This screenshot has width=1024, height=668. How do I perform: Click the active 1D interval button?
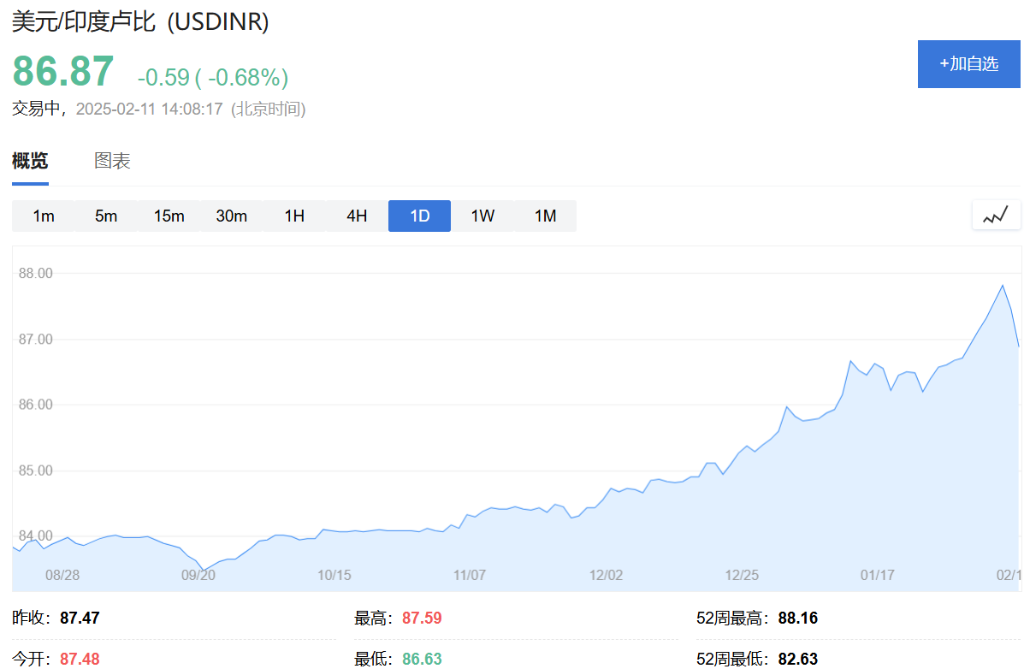419,216
